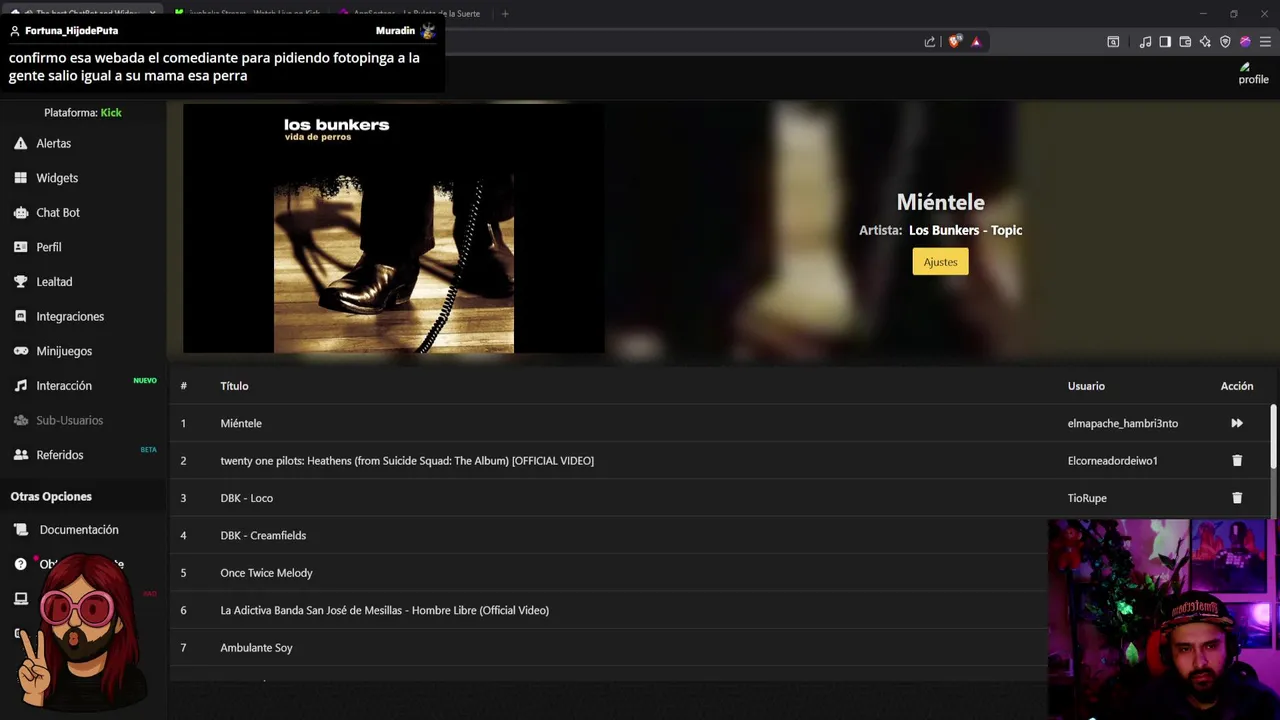The image size is (1280, 720).
Task: Click the yellow Ajustes button
Action: (940, 262)
